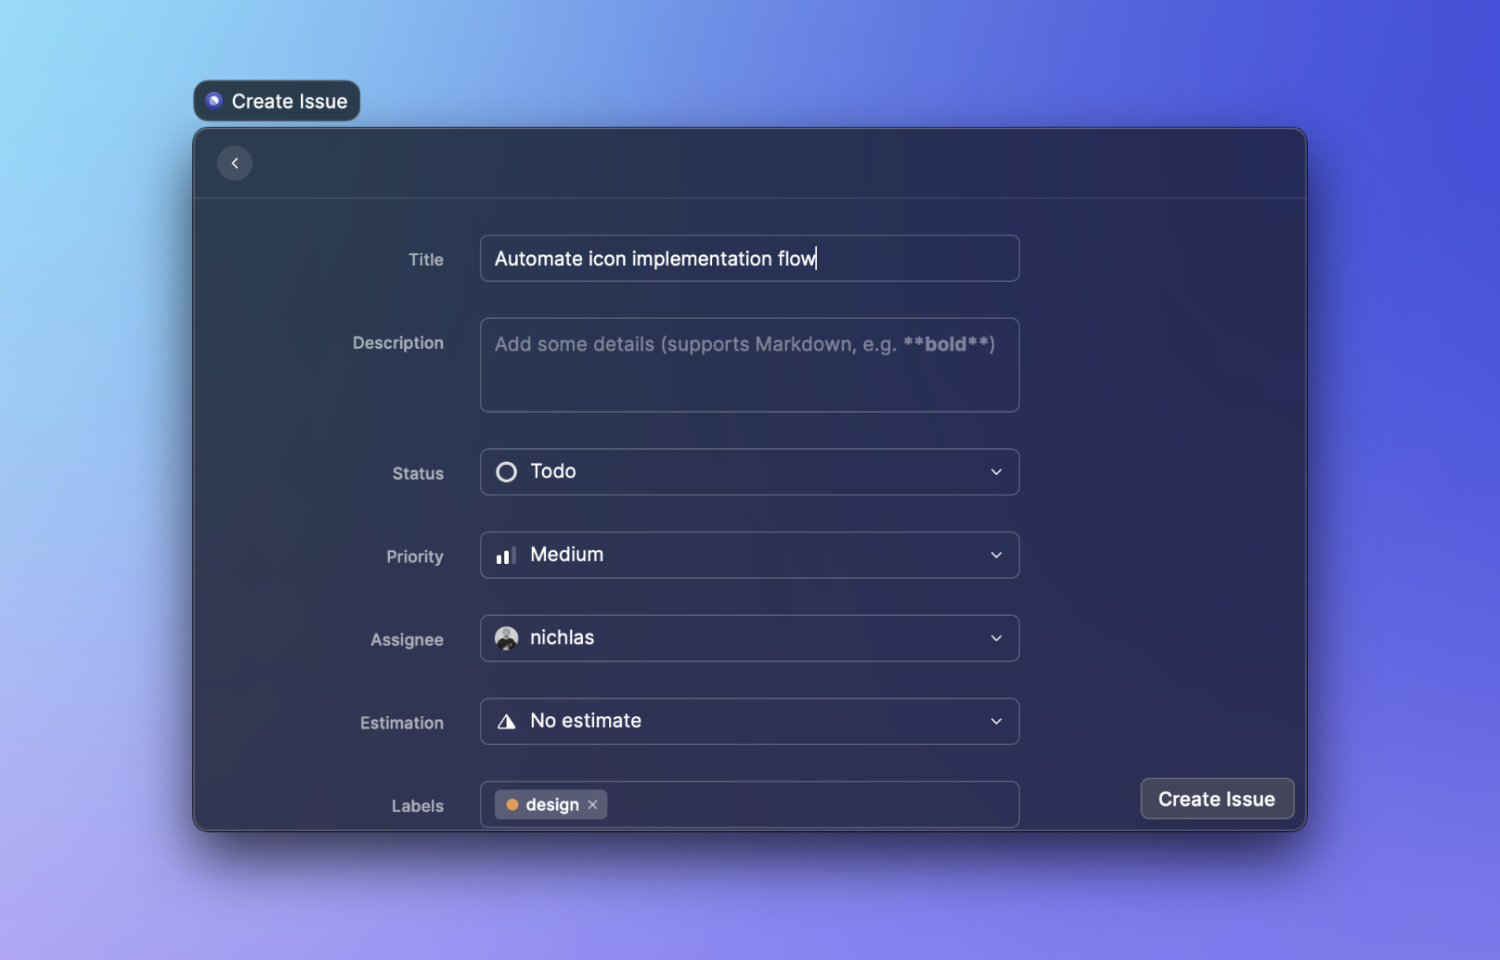Viewport: 1500px width, 960px height.
Task: Click the Description field label
Action: click(398, 343)
